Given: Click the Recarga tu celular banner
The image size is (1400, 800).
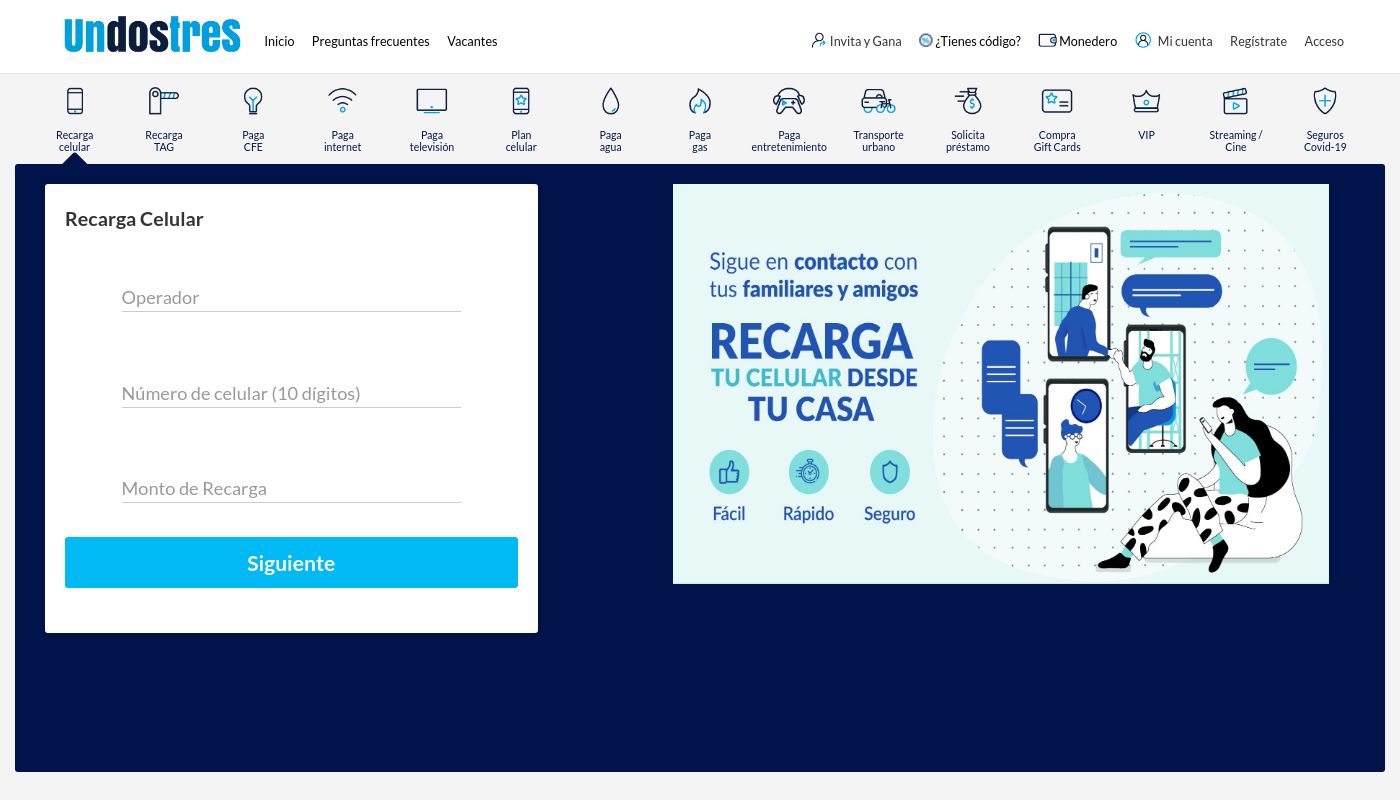Looking at the screenshot, I should [x=1000, y=384].
